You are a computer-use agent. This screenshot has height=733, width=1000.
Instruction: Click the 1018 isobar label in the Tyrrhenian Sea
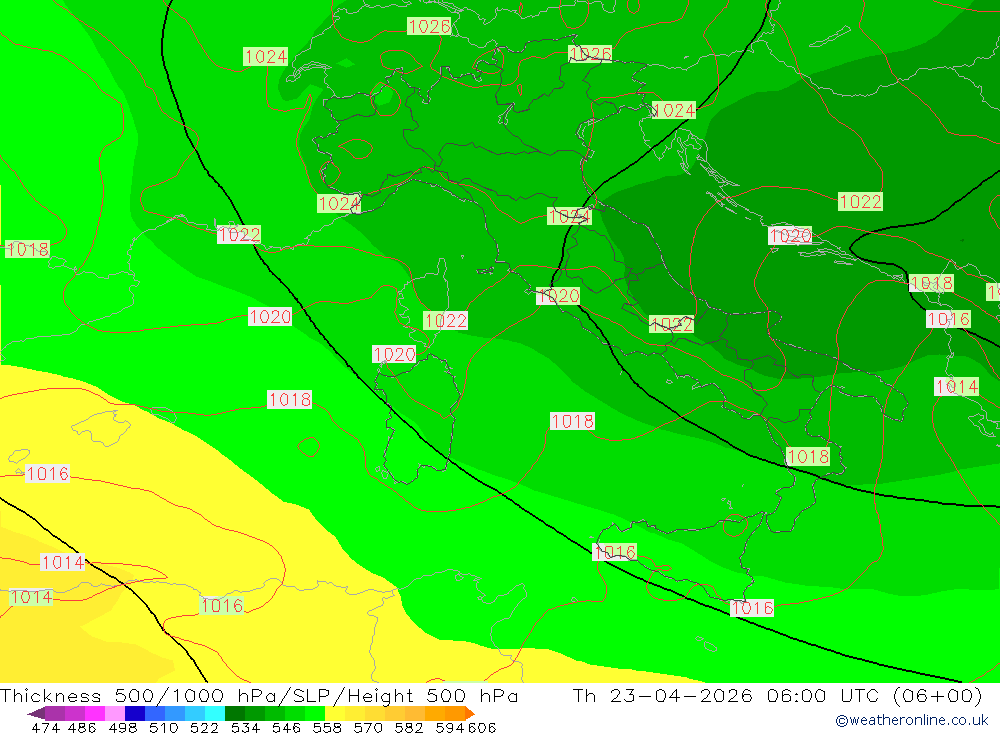pyautogui.click(x=572, y=421)
